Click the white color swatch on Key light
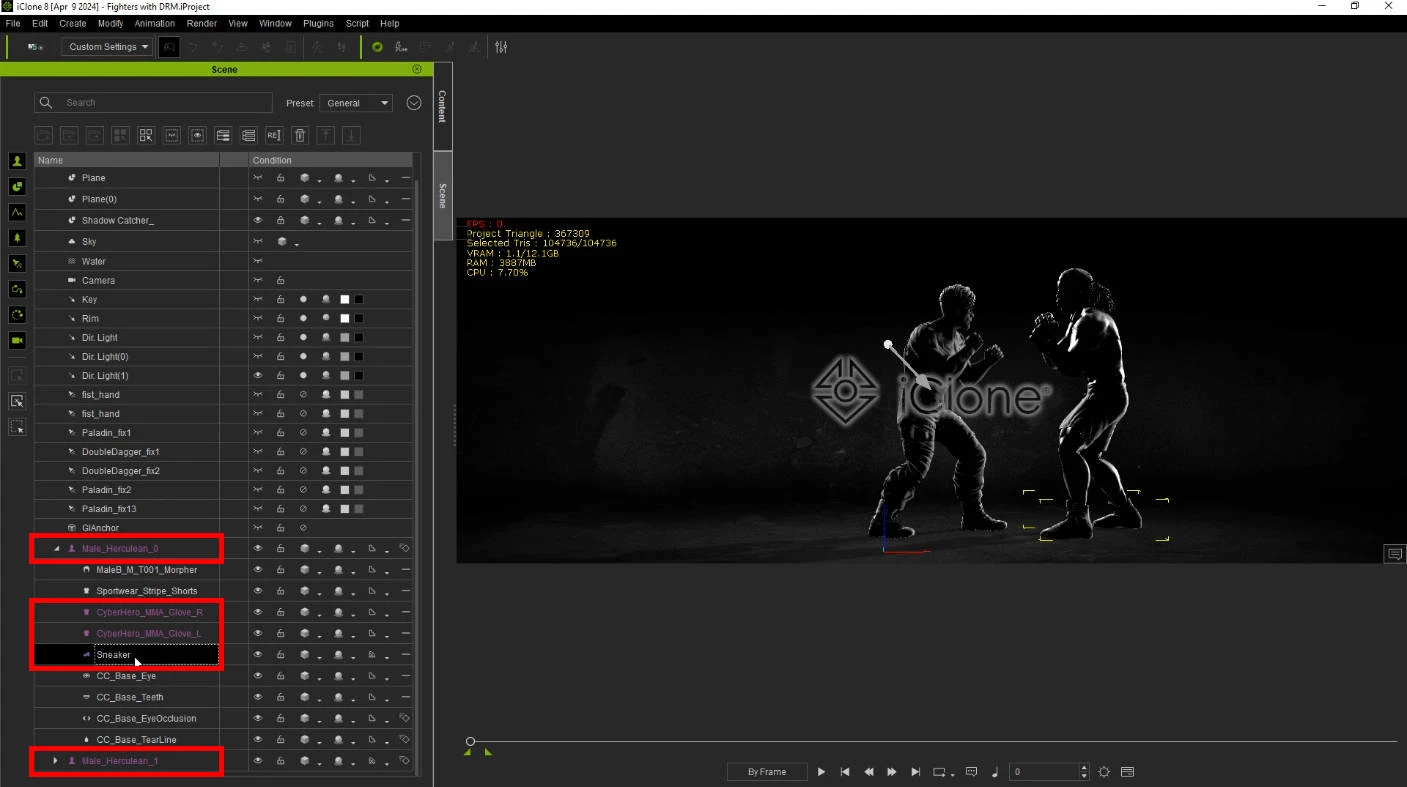The height and width of the screenshot is (787, 1407). 344,300
